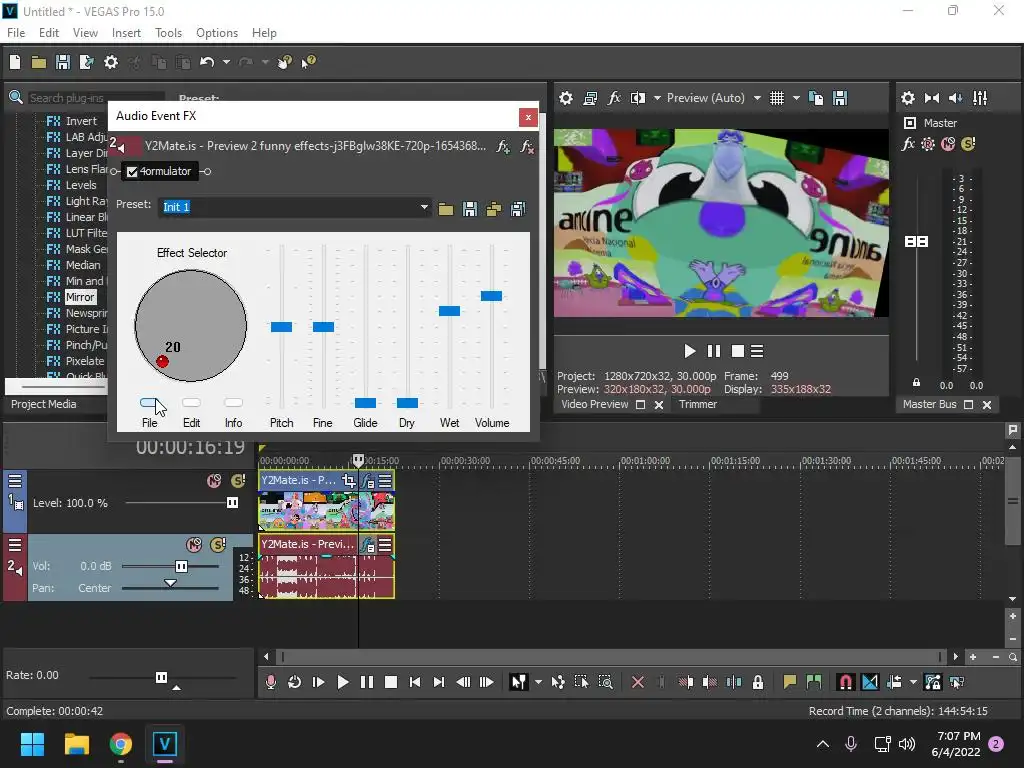Viewport: 1024px width, 768px height.
Task: Expand the Undo history dropdown arrow
Action: tap(226, 62)
